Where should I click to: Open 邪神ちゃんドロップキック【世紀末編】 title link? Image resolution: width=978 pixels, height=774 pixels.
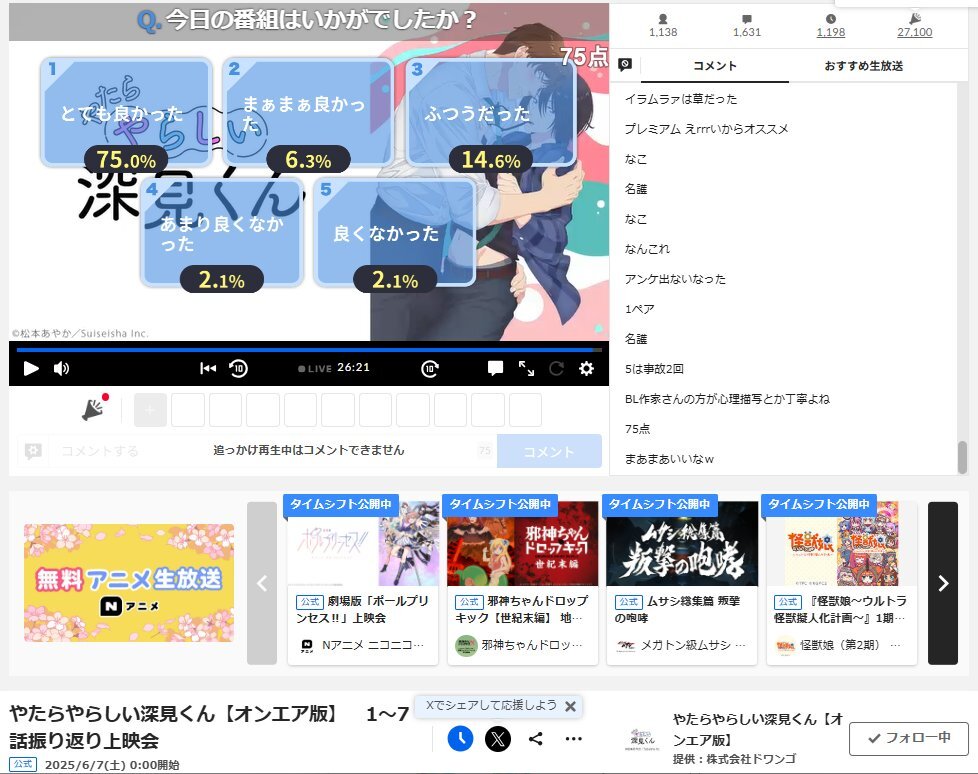pos(522,609)
